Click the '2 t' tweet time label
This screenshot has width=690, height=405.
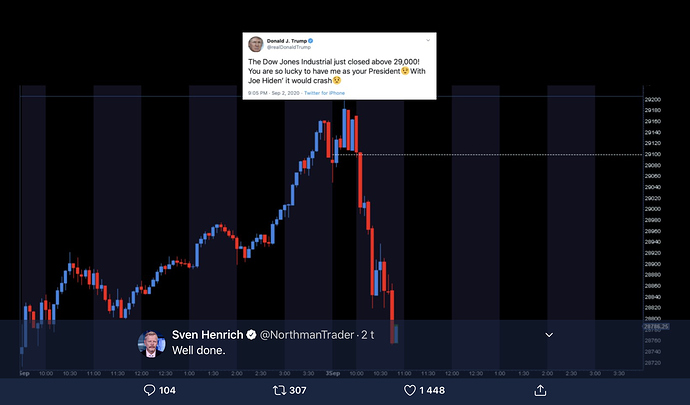(366, 334)
